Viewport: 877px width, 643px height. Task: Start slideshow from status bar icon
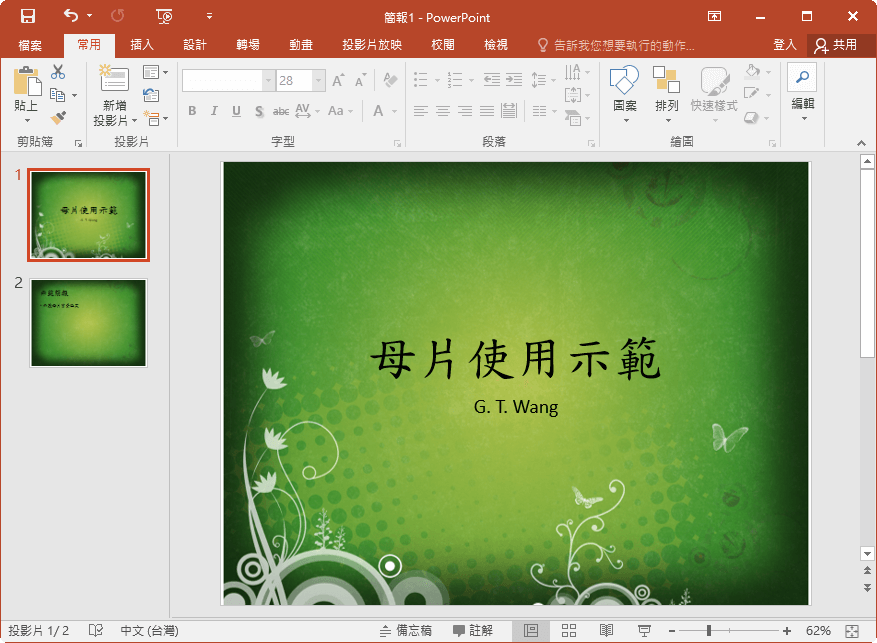pos(645,631)
